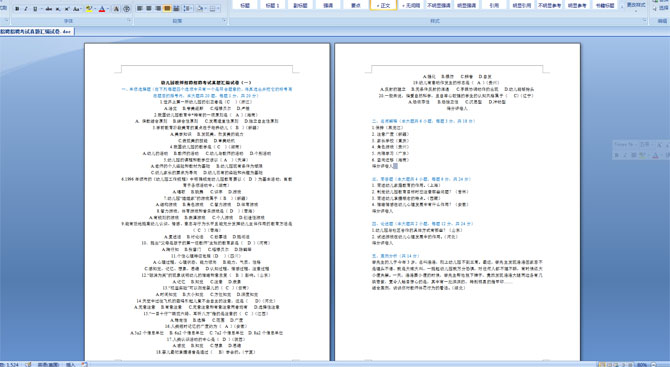Select the 正文 style in the gallery
This screenshot has height=367, width=670.
tap(383, 5)
